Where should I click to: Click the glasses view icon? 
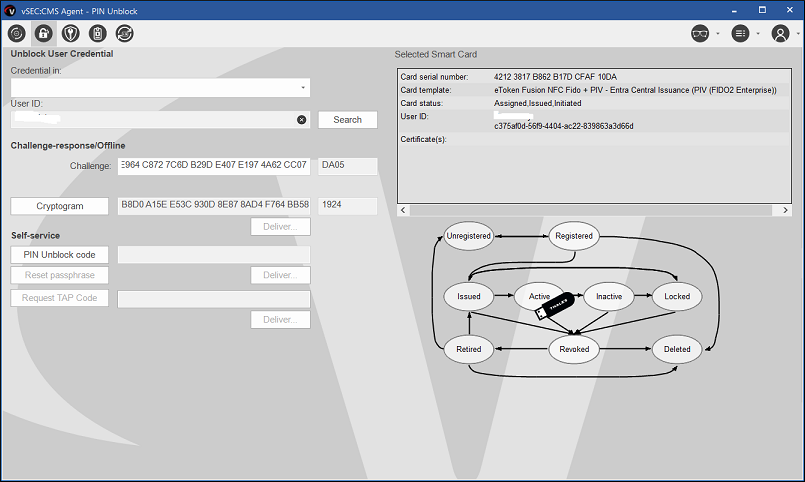[x=700, y=34]
